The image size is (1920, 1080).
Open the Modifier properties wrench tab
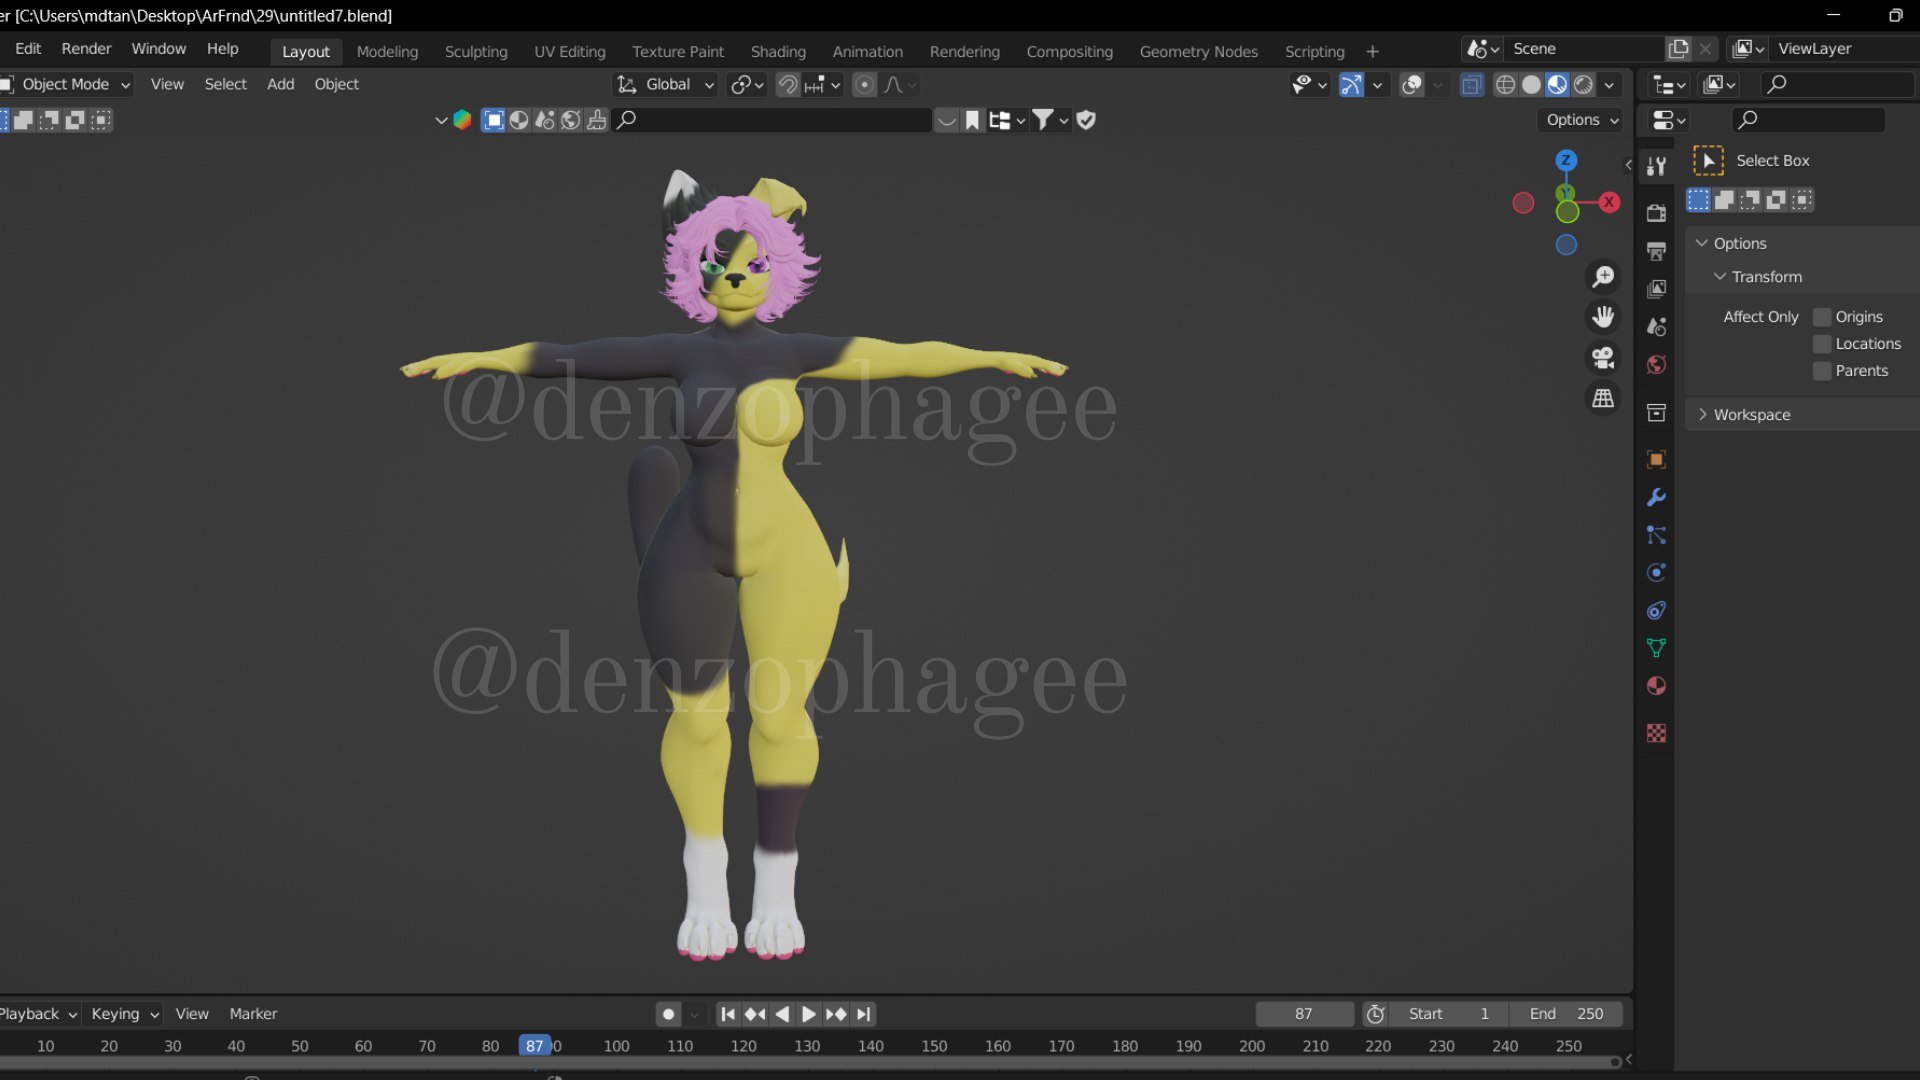click(1656, 498)
